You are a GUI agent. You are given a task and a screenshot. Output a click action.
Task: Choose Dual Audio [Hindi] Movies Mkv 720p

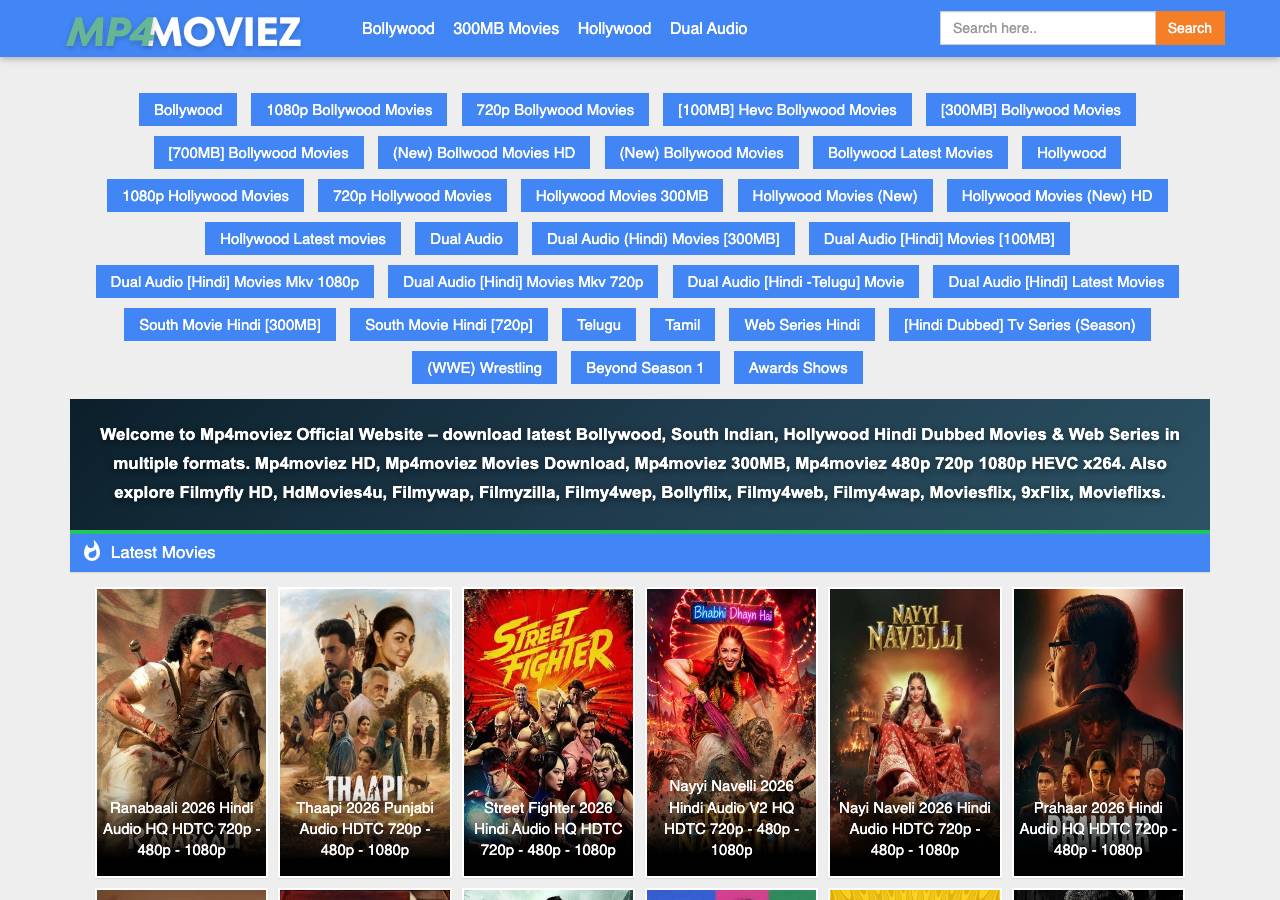click(x=523, y=282)
